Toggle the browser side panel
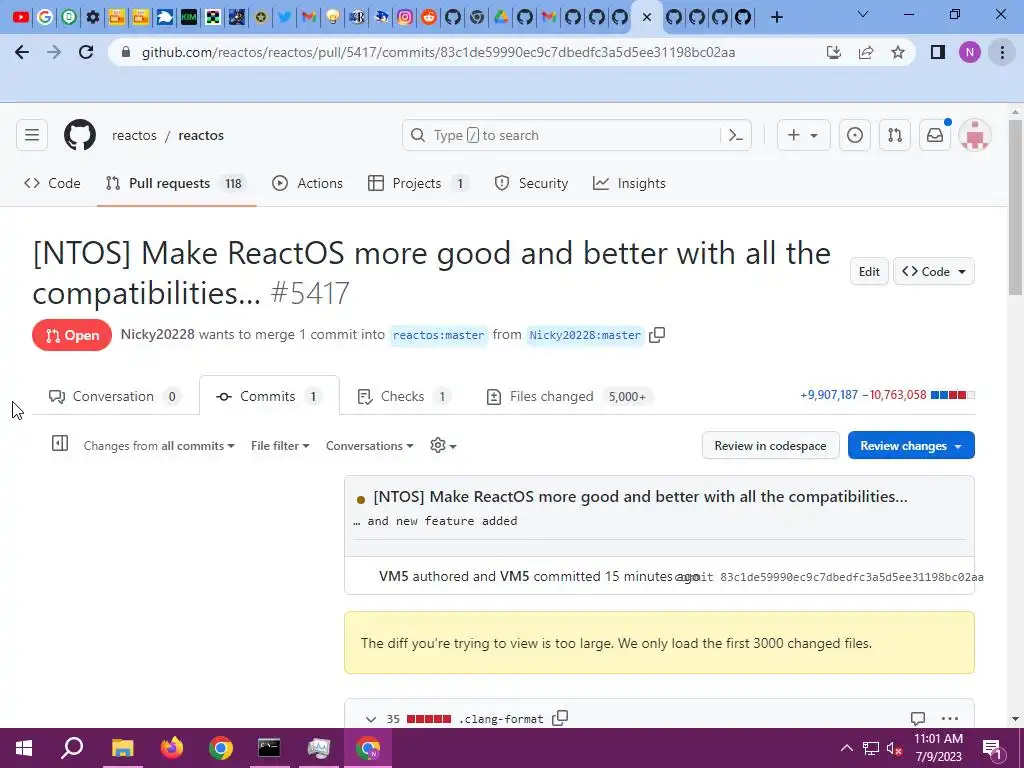This screenshot has height=768, width=1024. pos(938,52)
